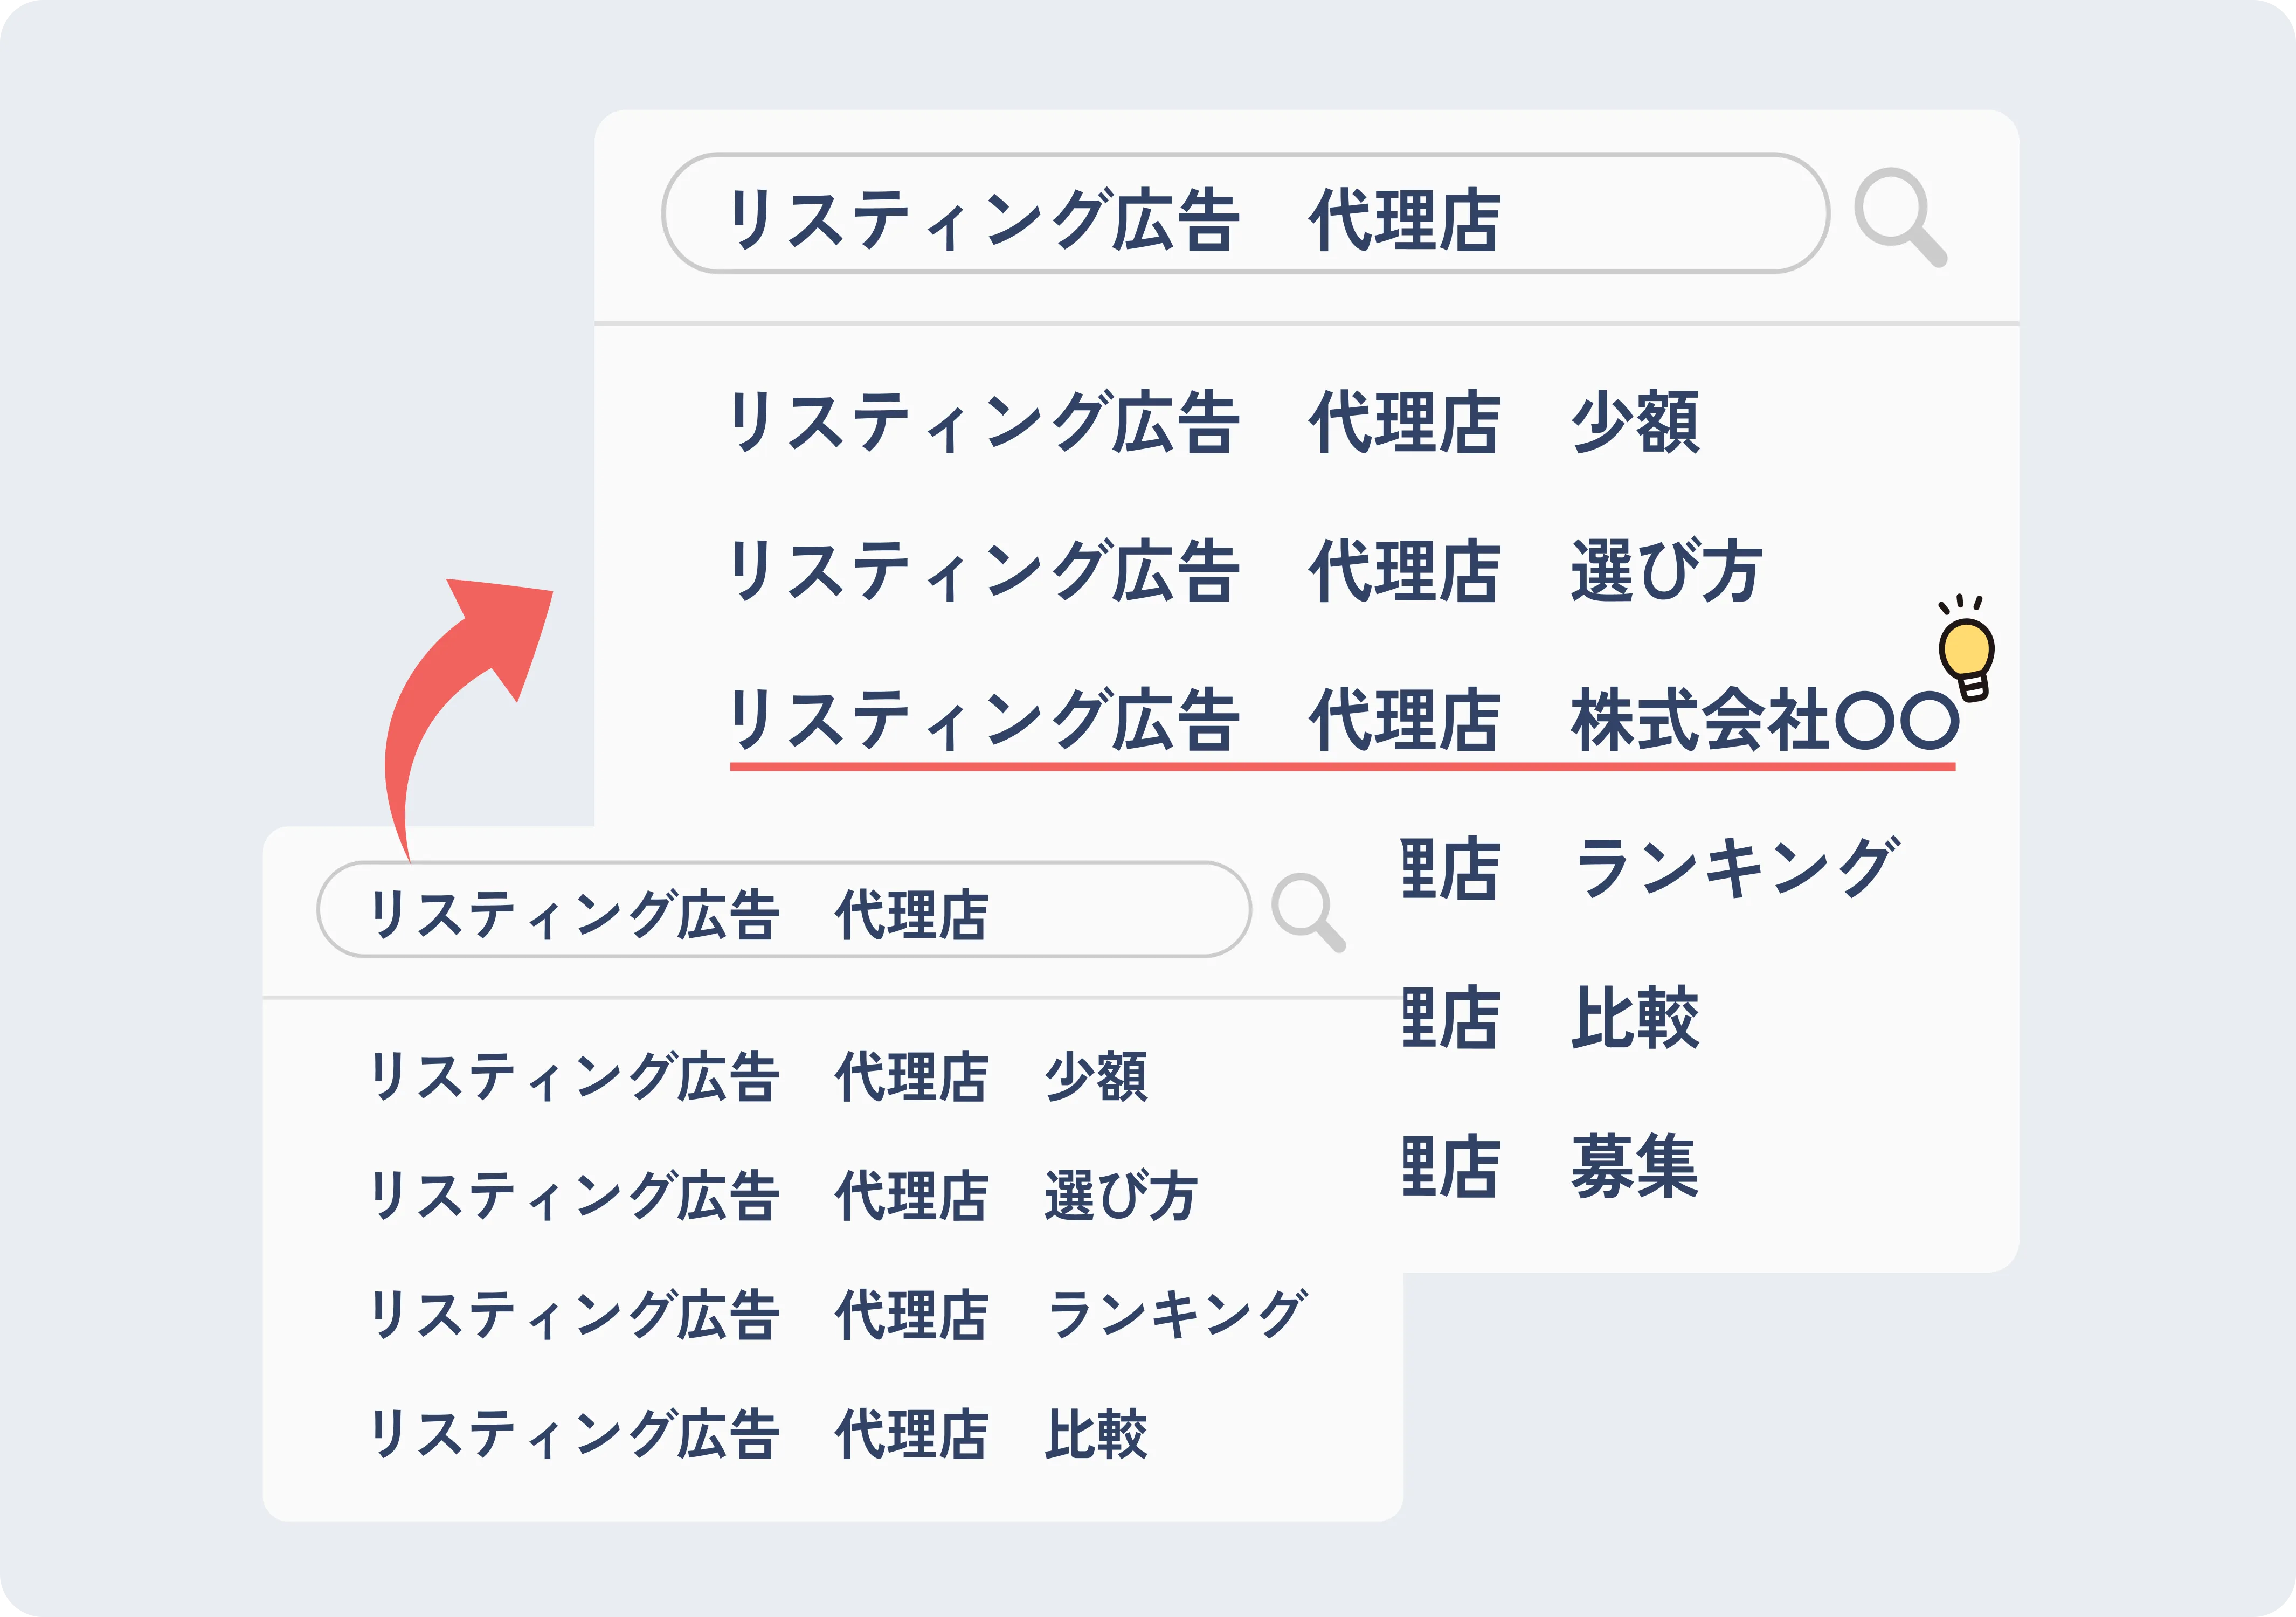Click the 代理店 text in the larger search box
The image size is (2296, 1617).
click(x=1404, y=220)
